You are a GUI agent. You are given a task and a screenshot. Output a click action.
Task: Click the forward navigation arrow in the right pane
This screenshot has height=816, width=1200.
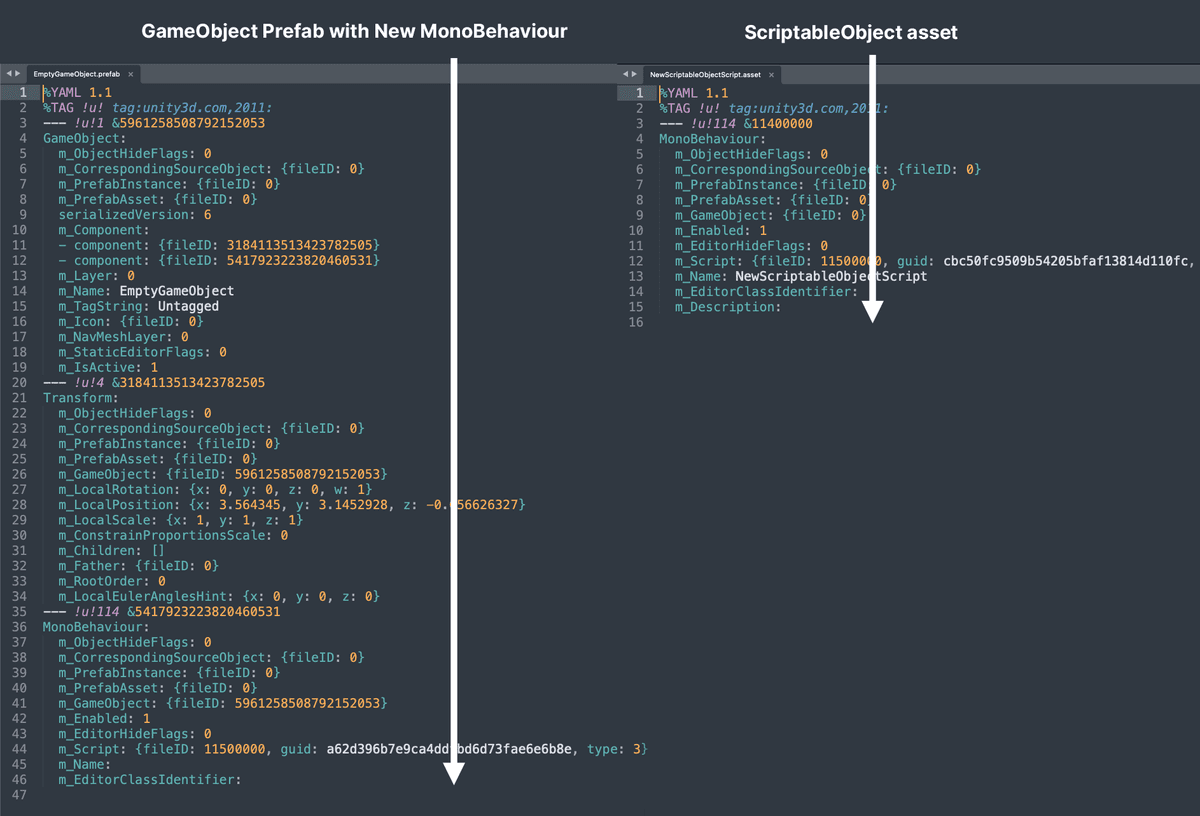pos(633,73)
